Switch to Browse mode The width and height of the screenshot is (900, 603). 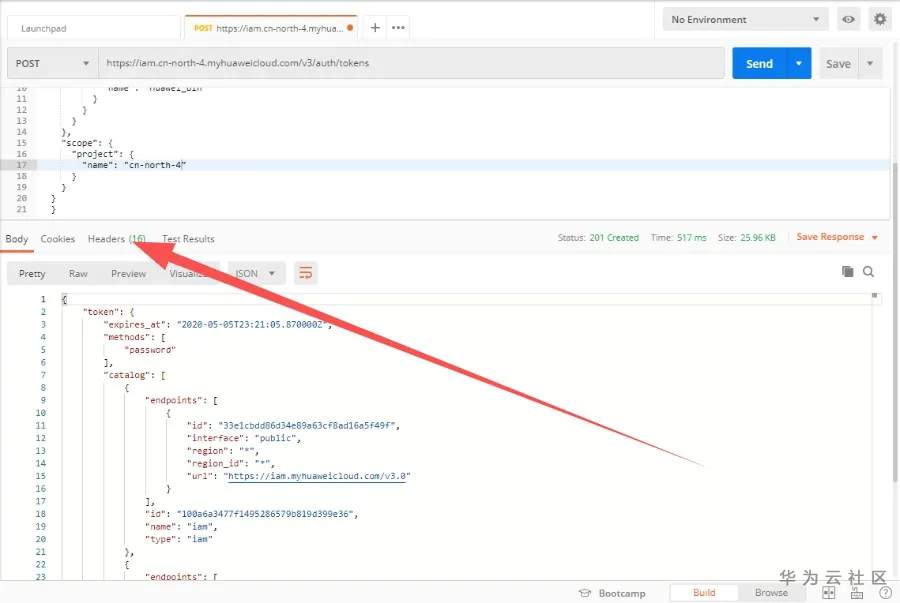pos(771,593)
